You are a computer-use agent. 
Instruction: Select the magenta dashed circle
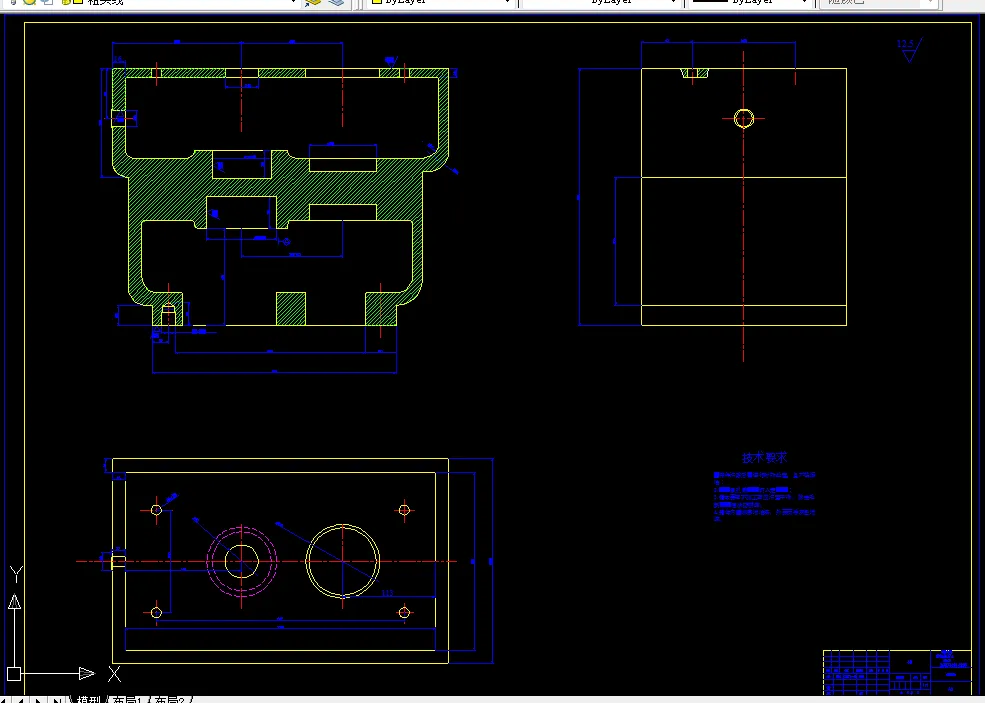(x=242, y=561)
